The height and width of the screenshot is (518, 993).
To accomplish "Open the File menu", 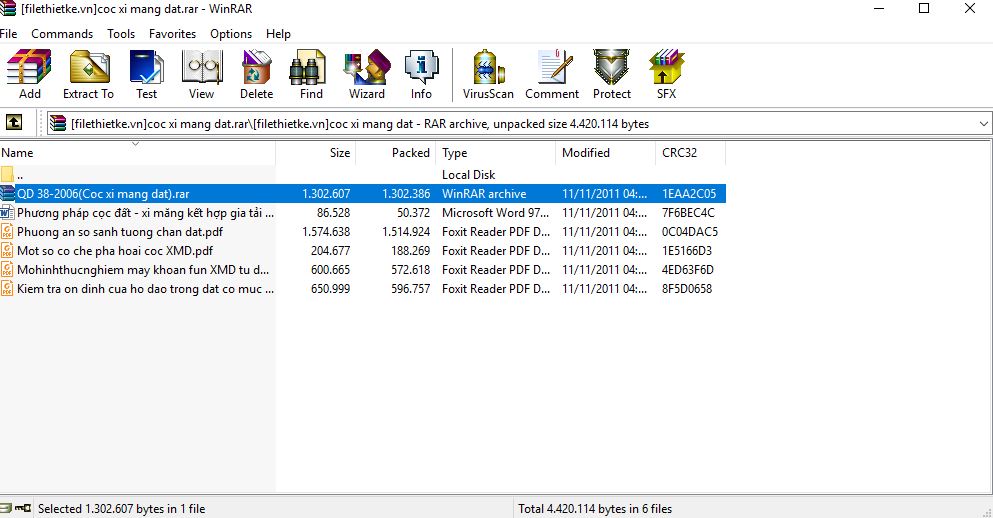I will pyautogui.click(x=8, y=34).
